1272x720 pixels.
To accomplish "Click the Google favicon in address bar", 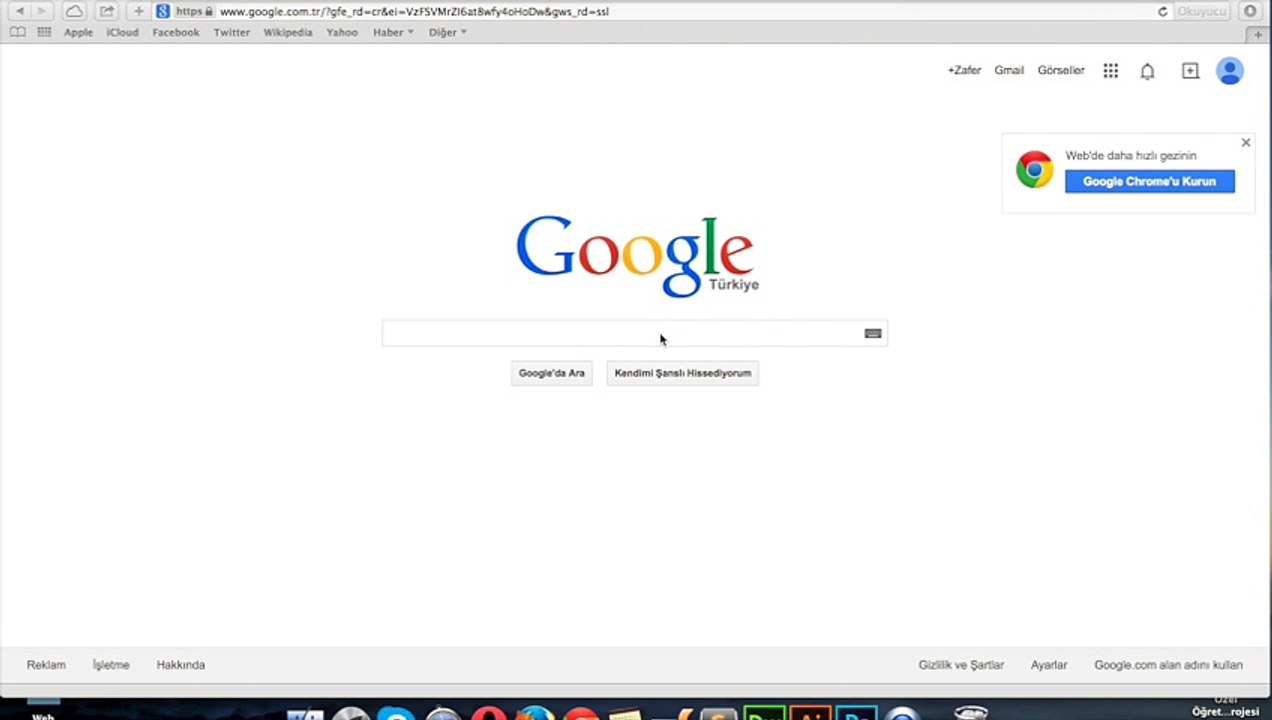I will click(163, 11).
